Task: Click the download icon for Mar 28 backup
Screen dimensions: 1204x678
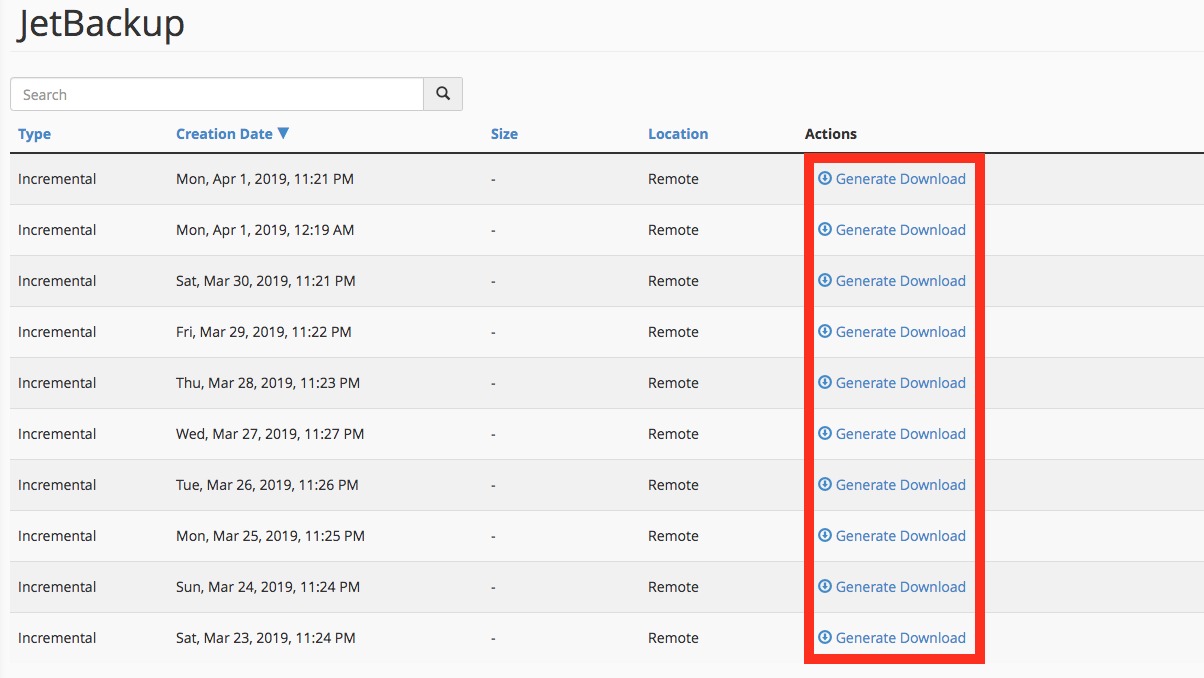Action: pos(825,382)
